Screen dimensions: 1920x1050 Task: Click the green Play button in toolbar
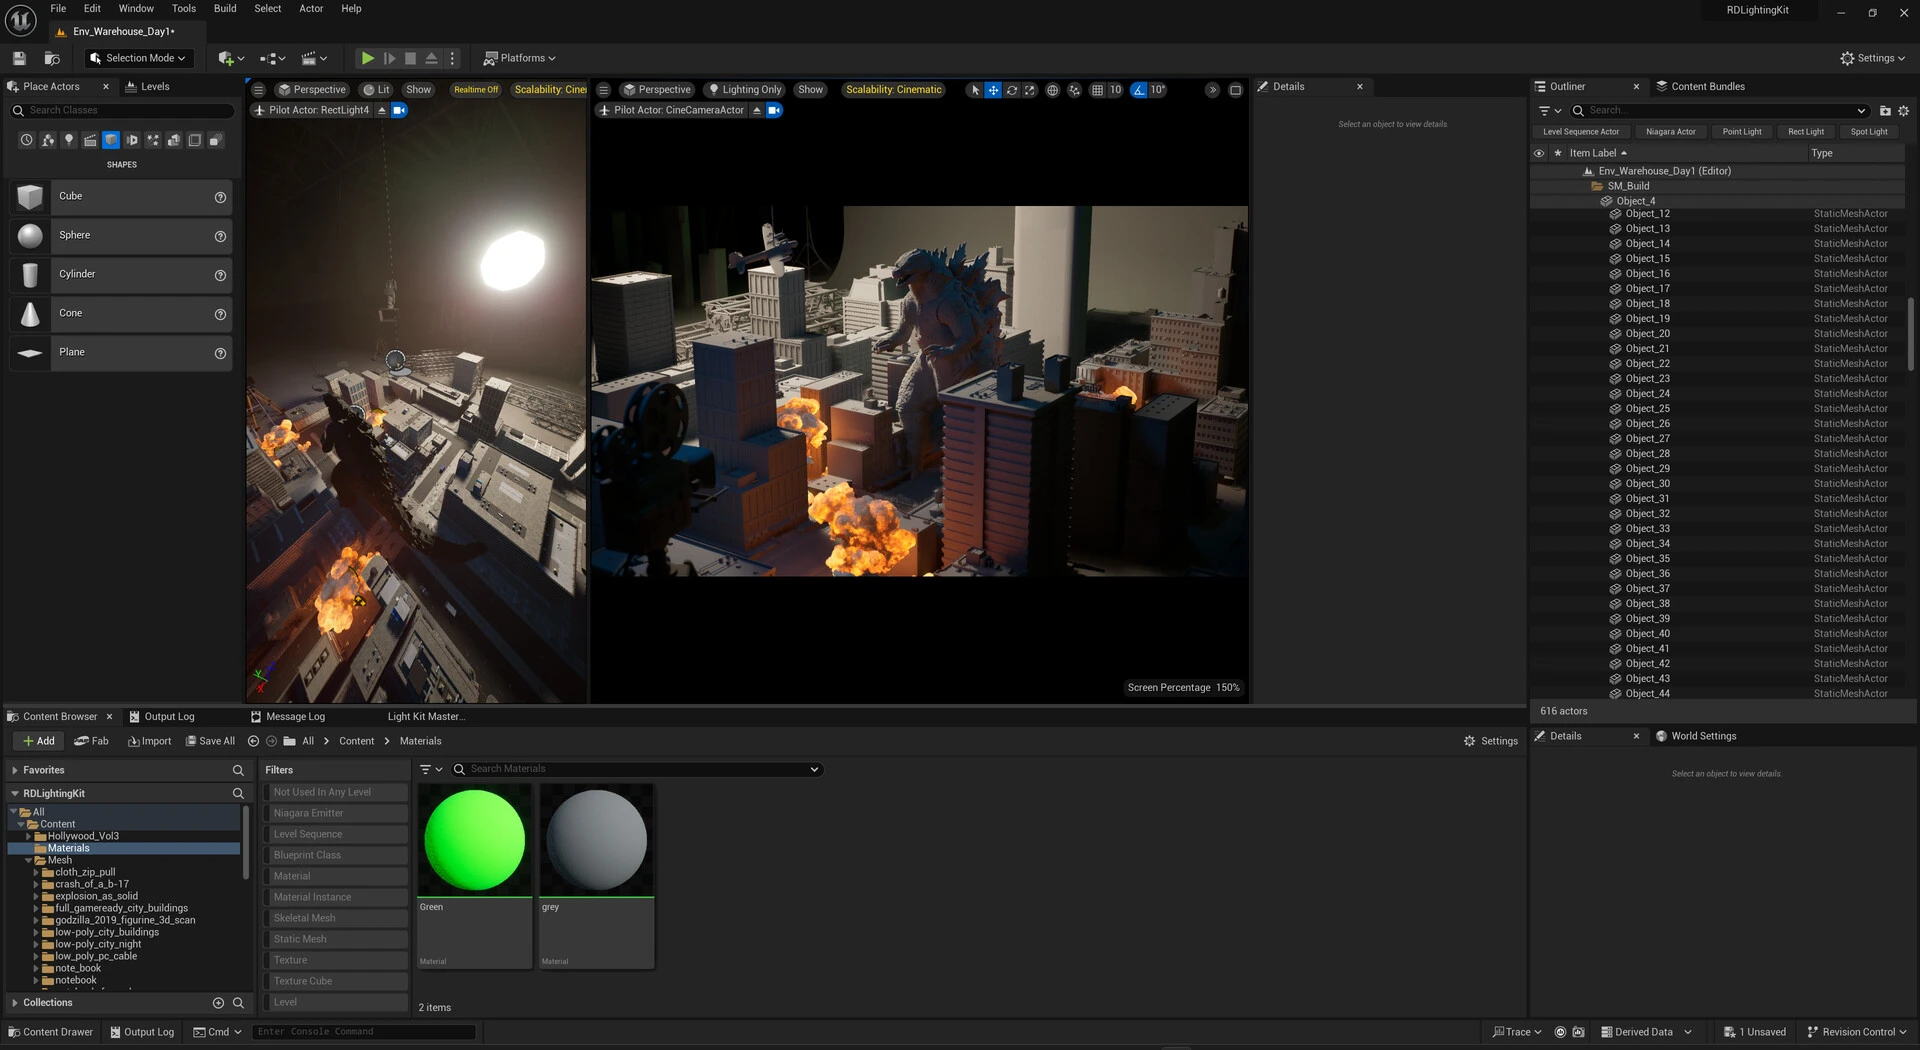[x=367, y=58]
